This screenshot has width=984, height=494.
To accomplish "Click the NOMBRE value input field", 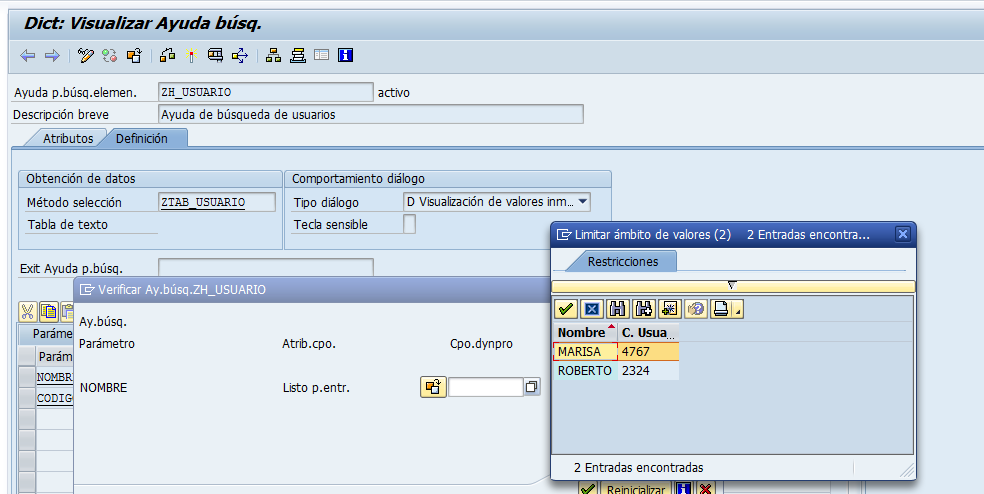I will (x=485, y=387).
